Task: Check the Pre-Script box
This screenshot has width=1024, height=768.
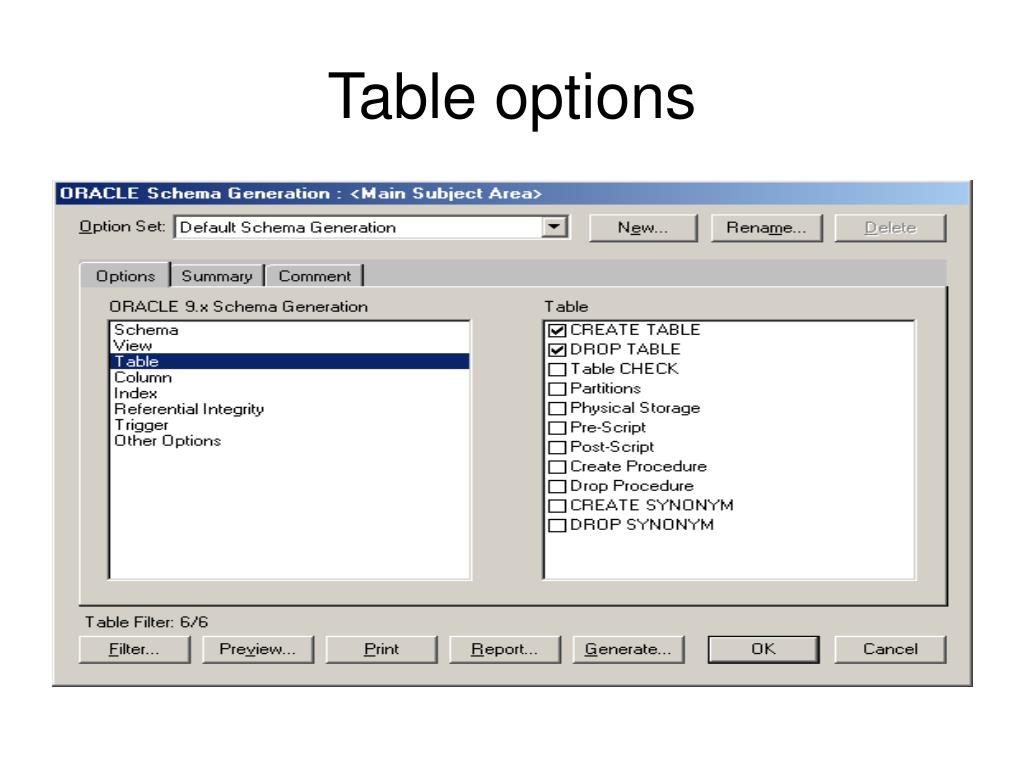Action: (x=557, y=428)
